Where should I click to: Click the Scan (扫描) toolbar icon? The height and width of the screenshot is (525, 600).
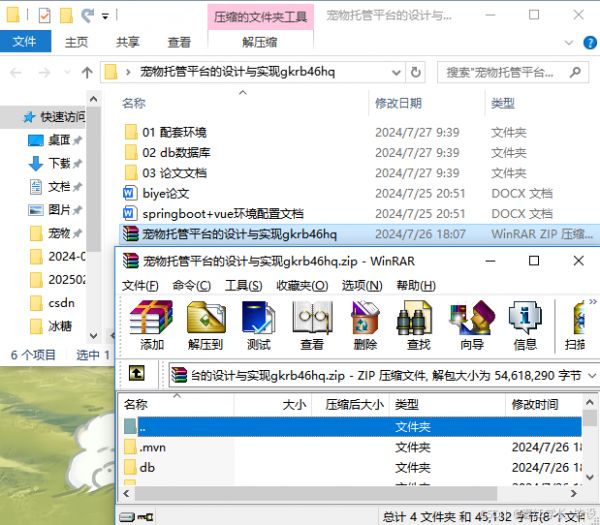[576, 325]
